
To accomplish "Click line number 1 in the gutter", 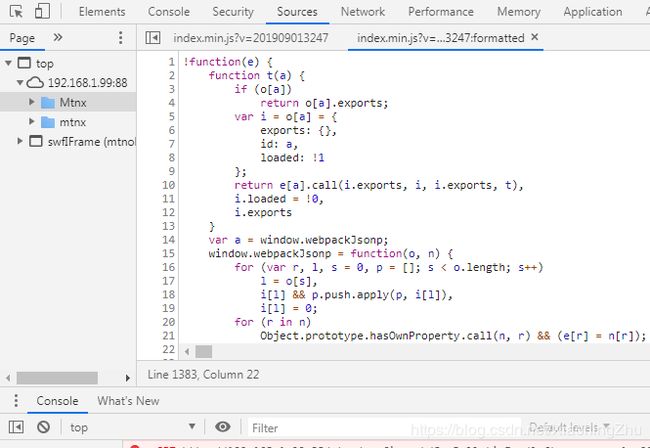I will click(x=171, y=62).
